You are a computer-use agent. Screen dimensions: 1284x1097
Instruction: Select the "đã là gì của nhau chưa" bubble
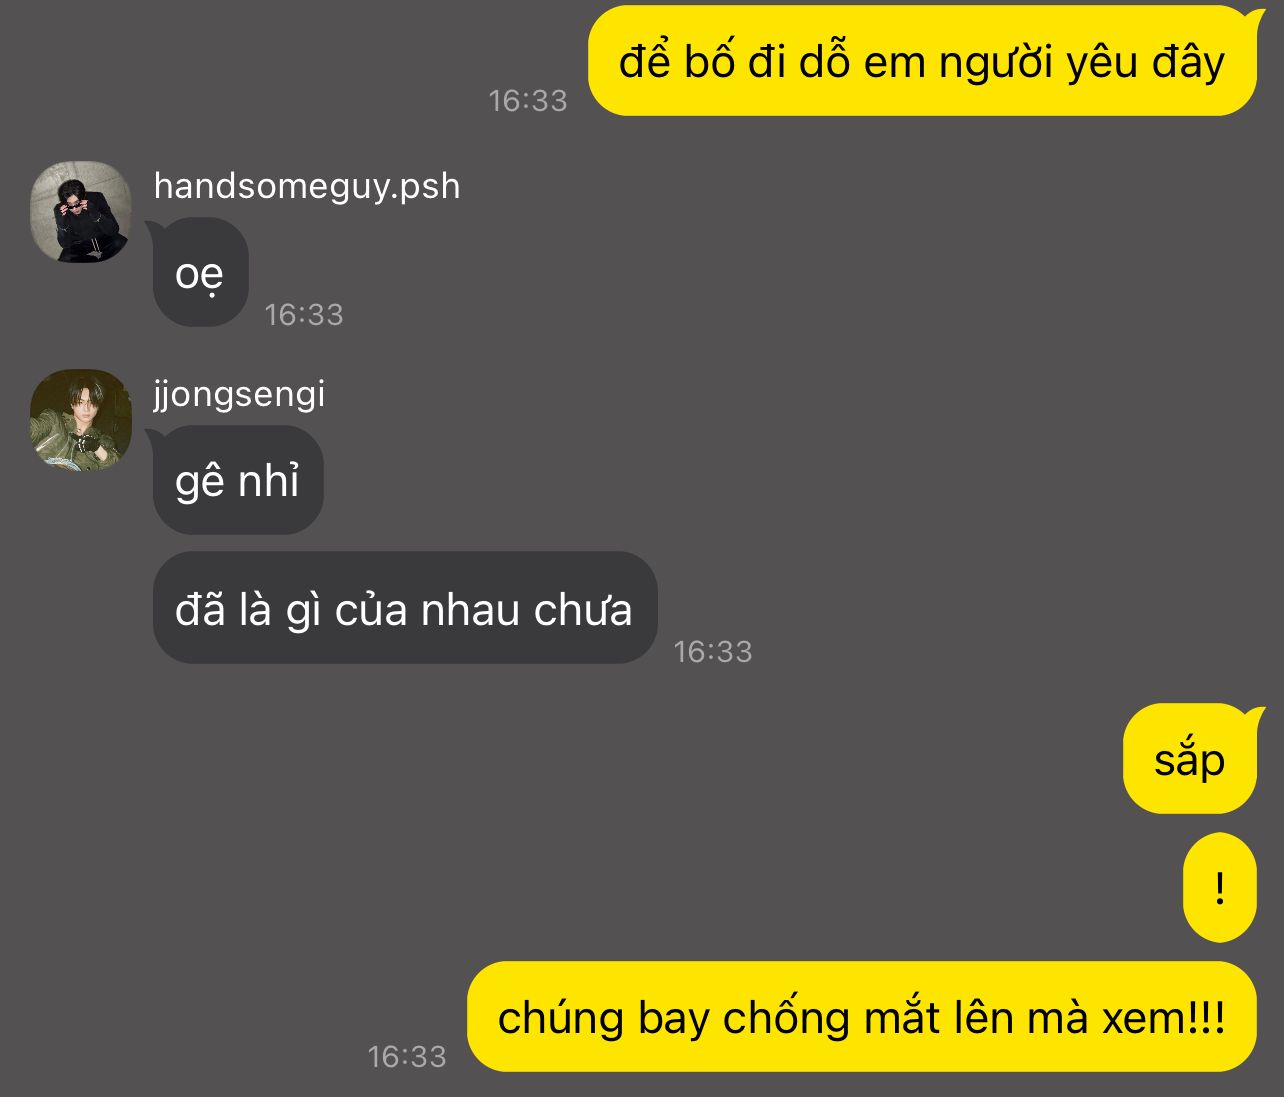click(405, 608)
